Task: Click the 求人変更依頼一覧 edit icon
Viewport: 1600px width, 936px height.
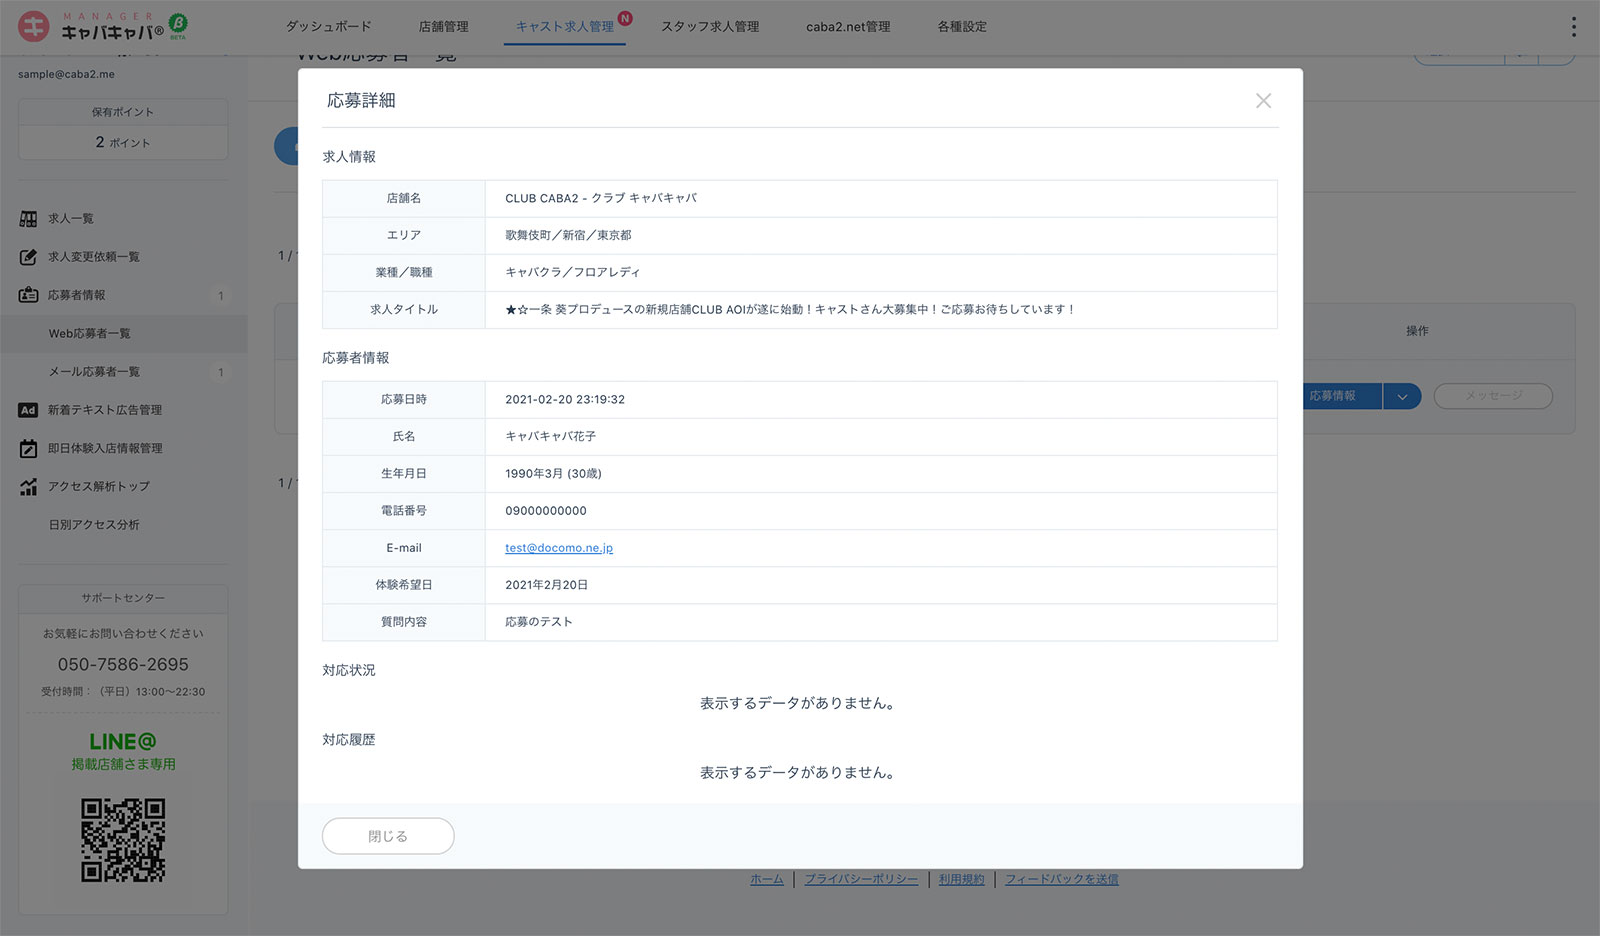Action: pyautogui.click(x=28, y=257)
